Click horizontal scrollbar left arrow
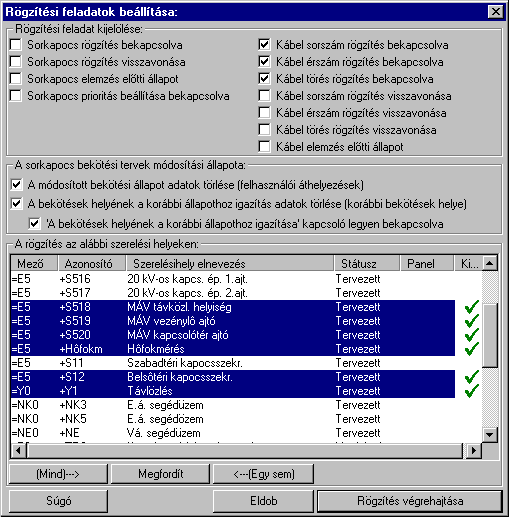Viewport: 509px width, 517px height. [x=19, y=451]
